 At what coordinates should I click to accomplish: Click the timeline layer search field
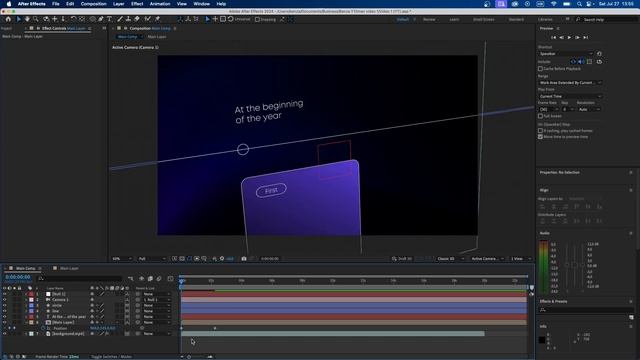tap(80, 278)
